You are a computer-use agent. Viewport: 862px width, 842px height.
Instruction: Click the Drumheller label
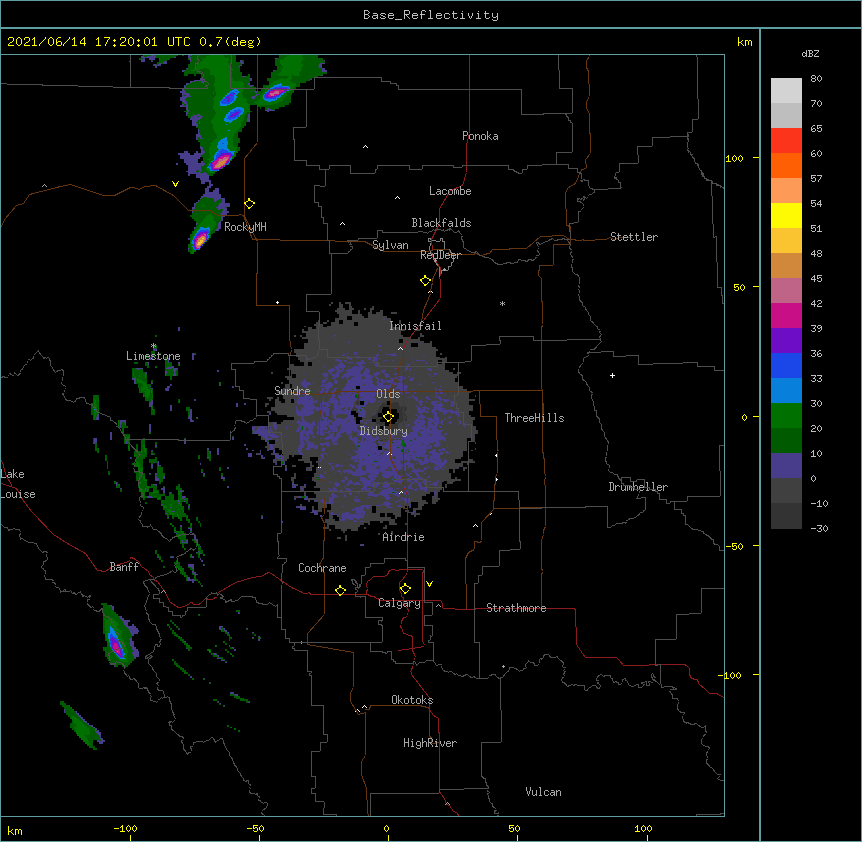pyautogui.click(x=638, y=487)
